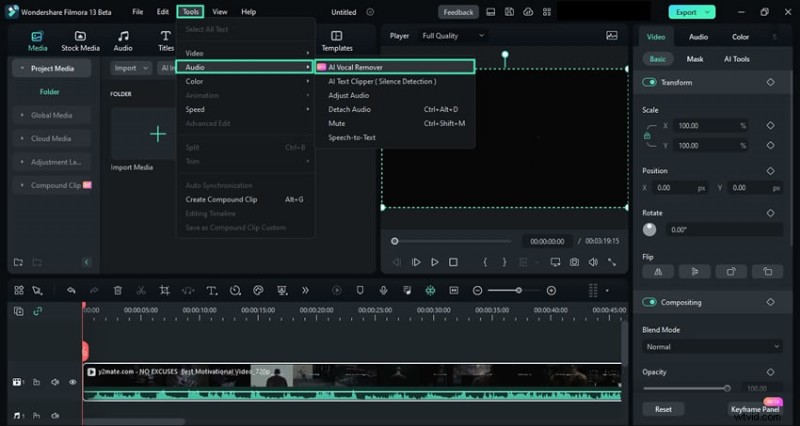Click the snapshot camera icon in player
Viewport: 800px width, 426px height.
click(x=574, y=262)
